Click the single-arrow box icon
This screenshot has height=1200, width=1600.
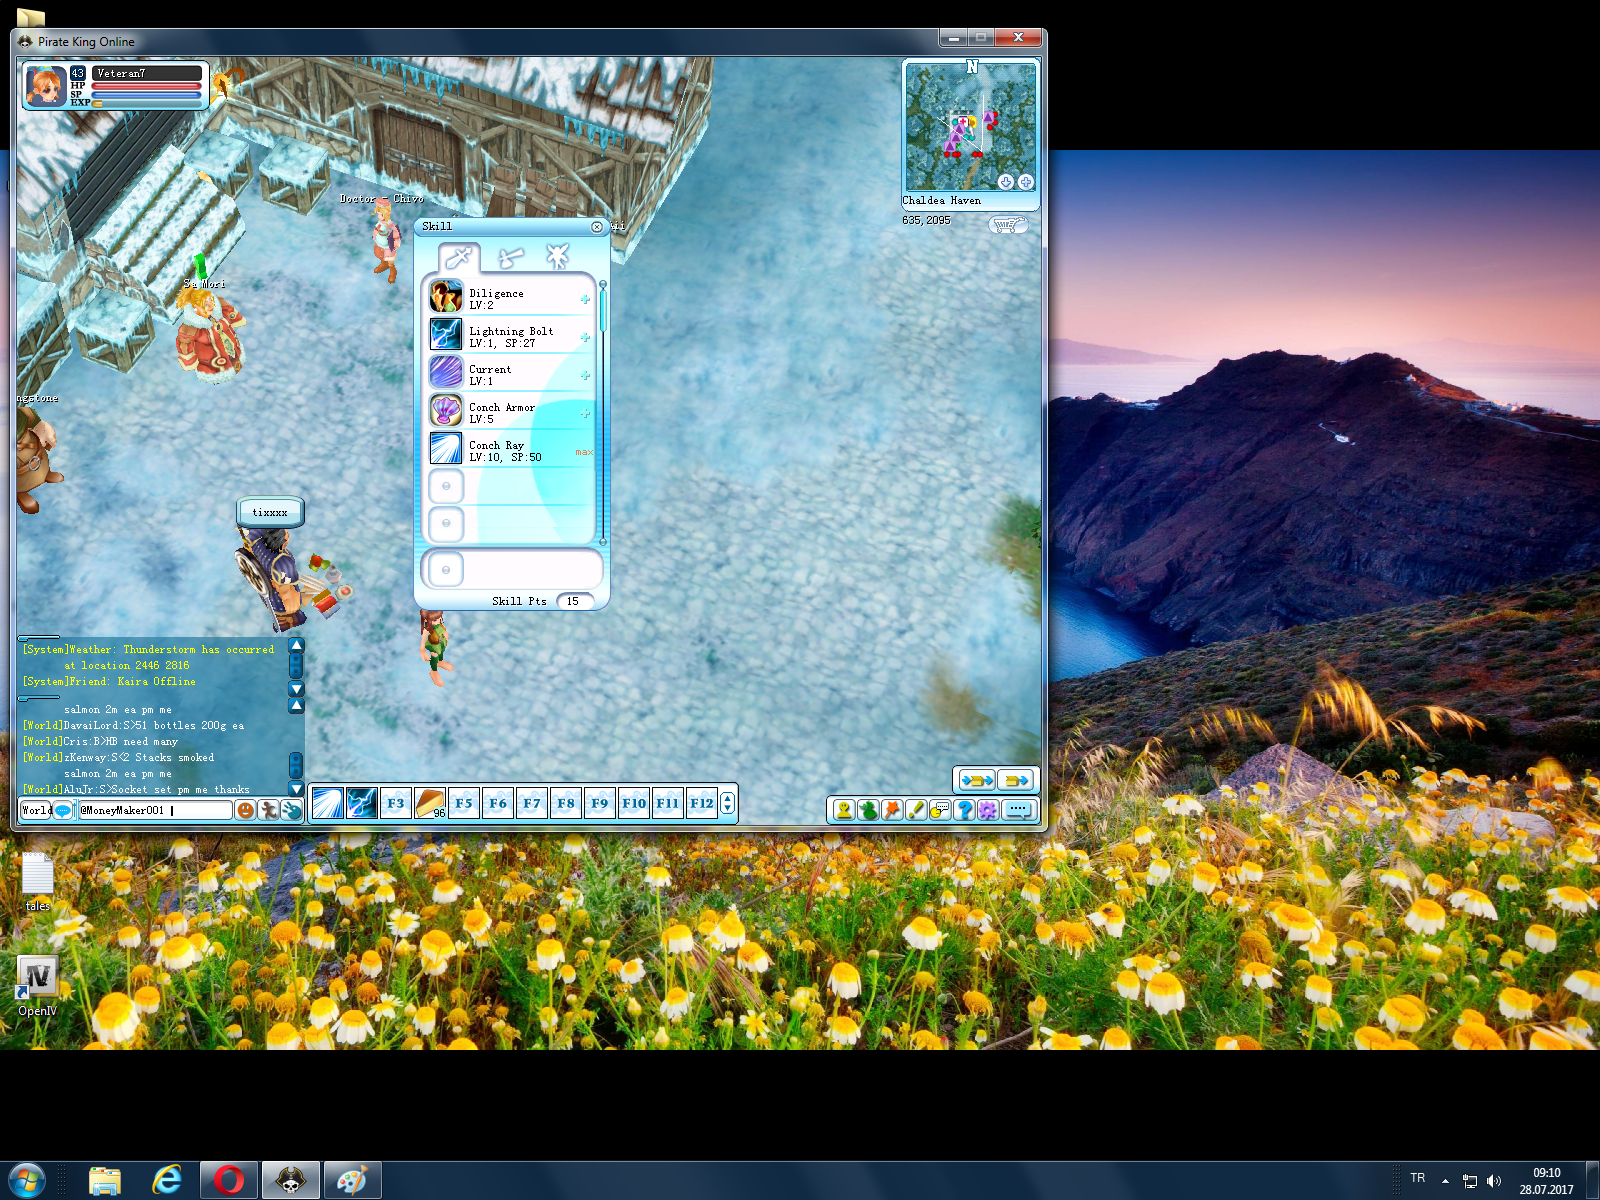tap(1015, 779)
